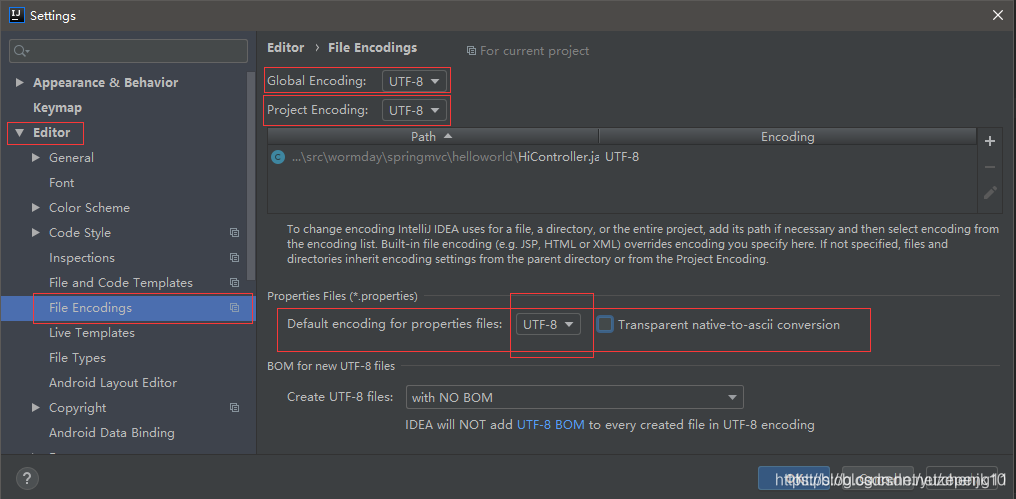Expand the Code Style node
This screenshot has width=1016, height=499.
click(x=36, y=233)
